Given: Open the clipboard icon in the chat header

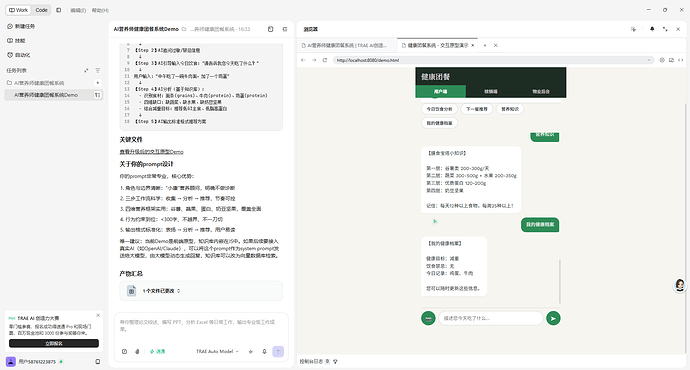Looking at the screenshot, I should [270, 29].
